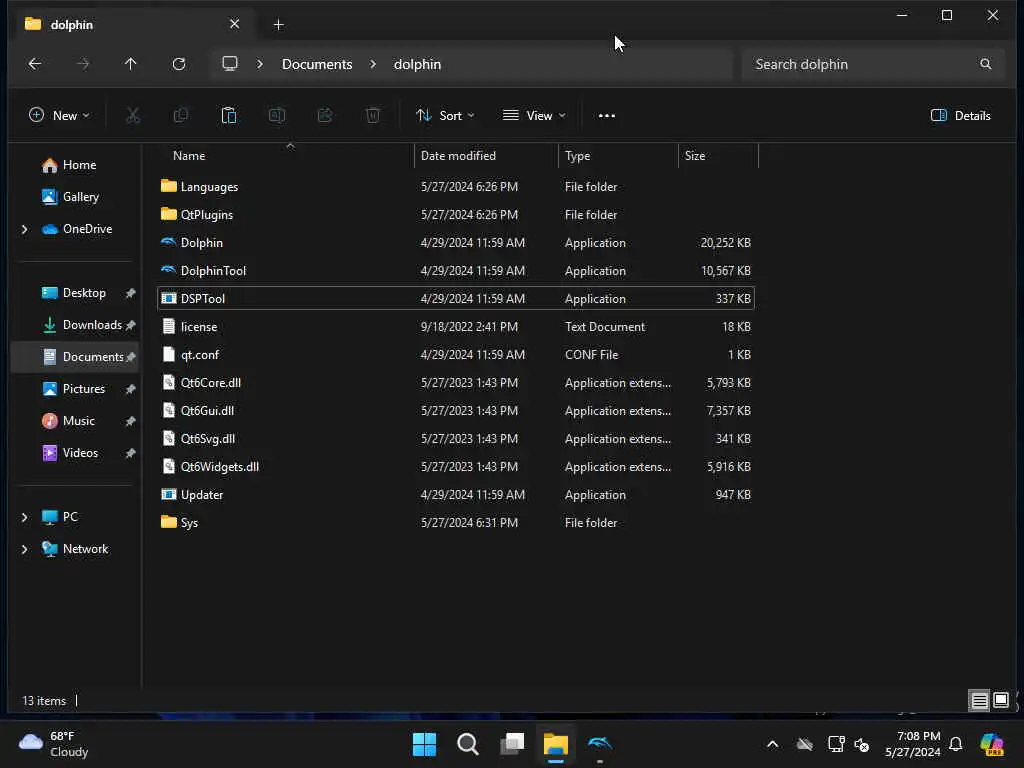Show hidden system tray icons

pyautogui.click(x=773, y=744)
